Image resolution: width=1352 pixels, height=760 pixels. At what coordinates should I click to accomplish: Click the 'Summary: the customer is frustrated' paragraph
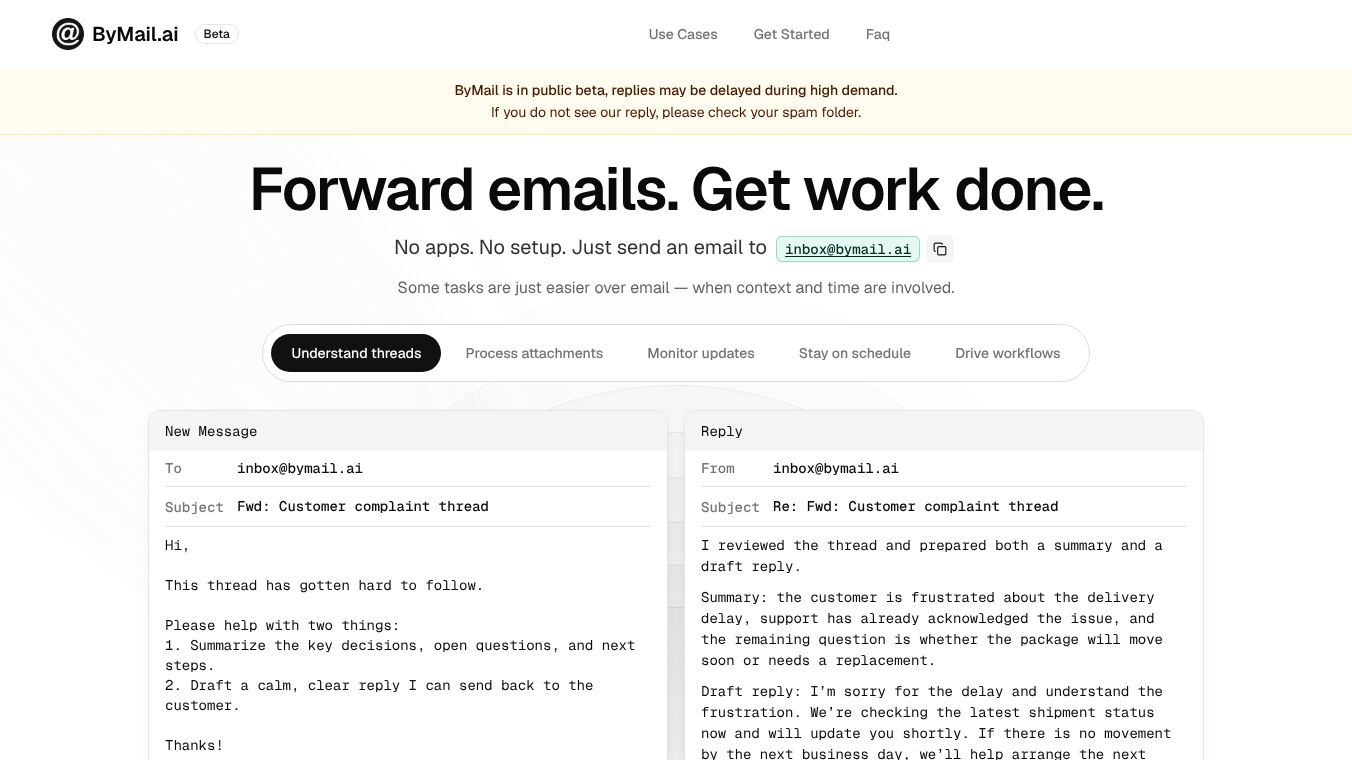(932, 629)
